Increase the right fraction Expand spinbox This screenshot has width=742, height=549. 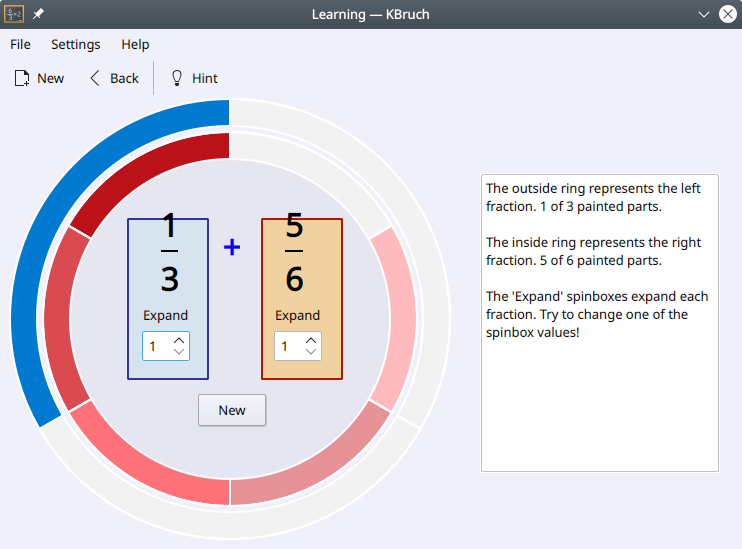(311, 340)
